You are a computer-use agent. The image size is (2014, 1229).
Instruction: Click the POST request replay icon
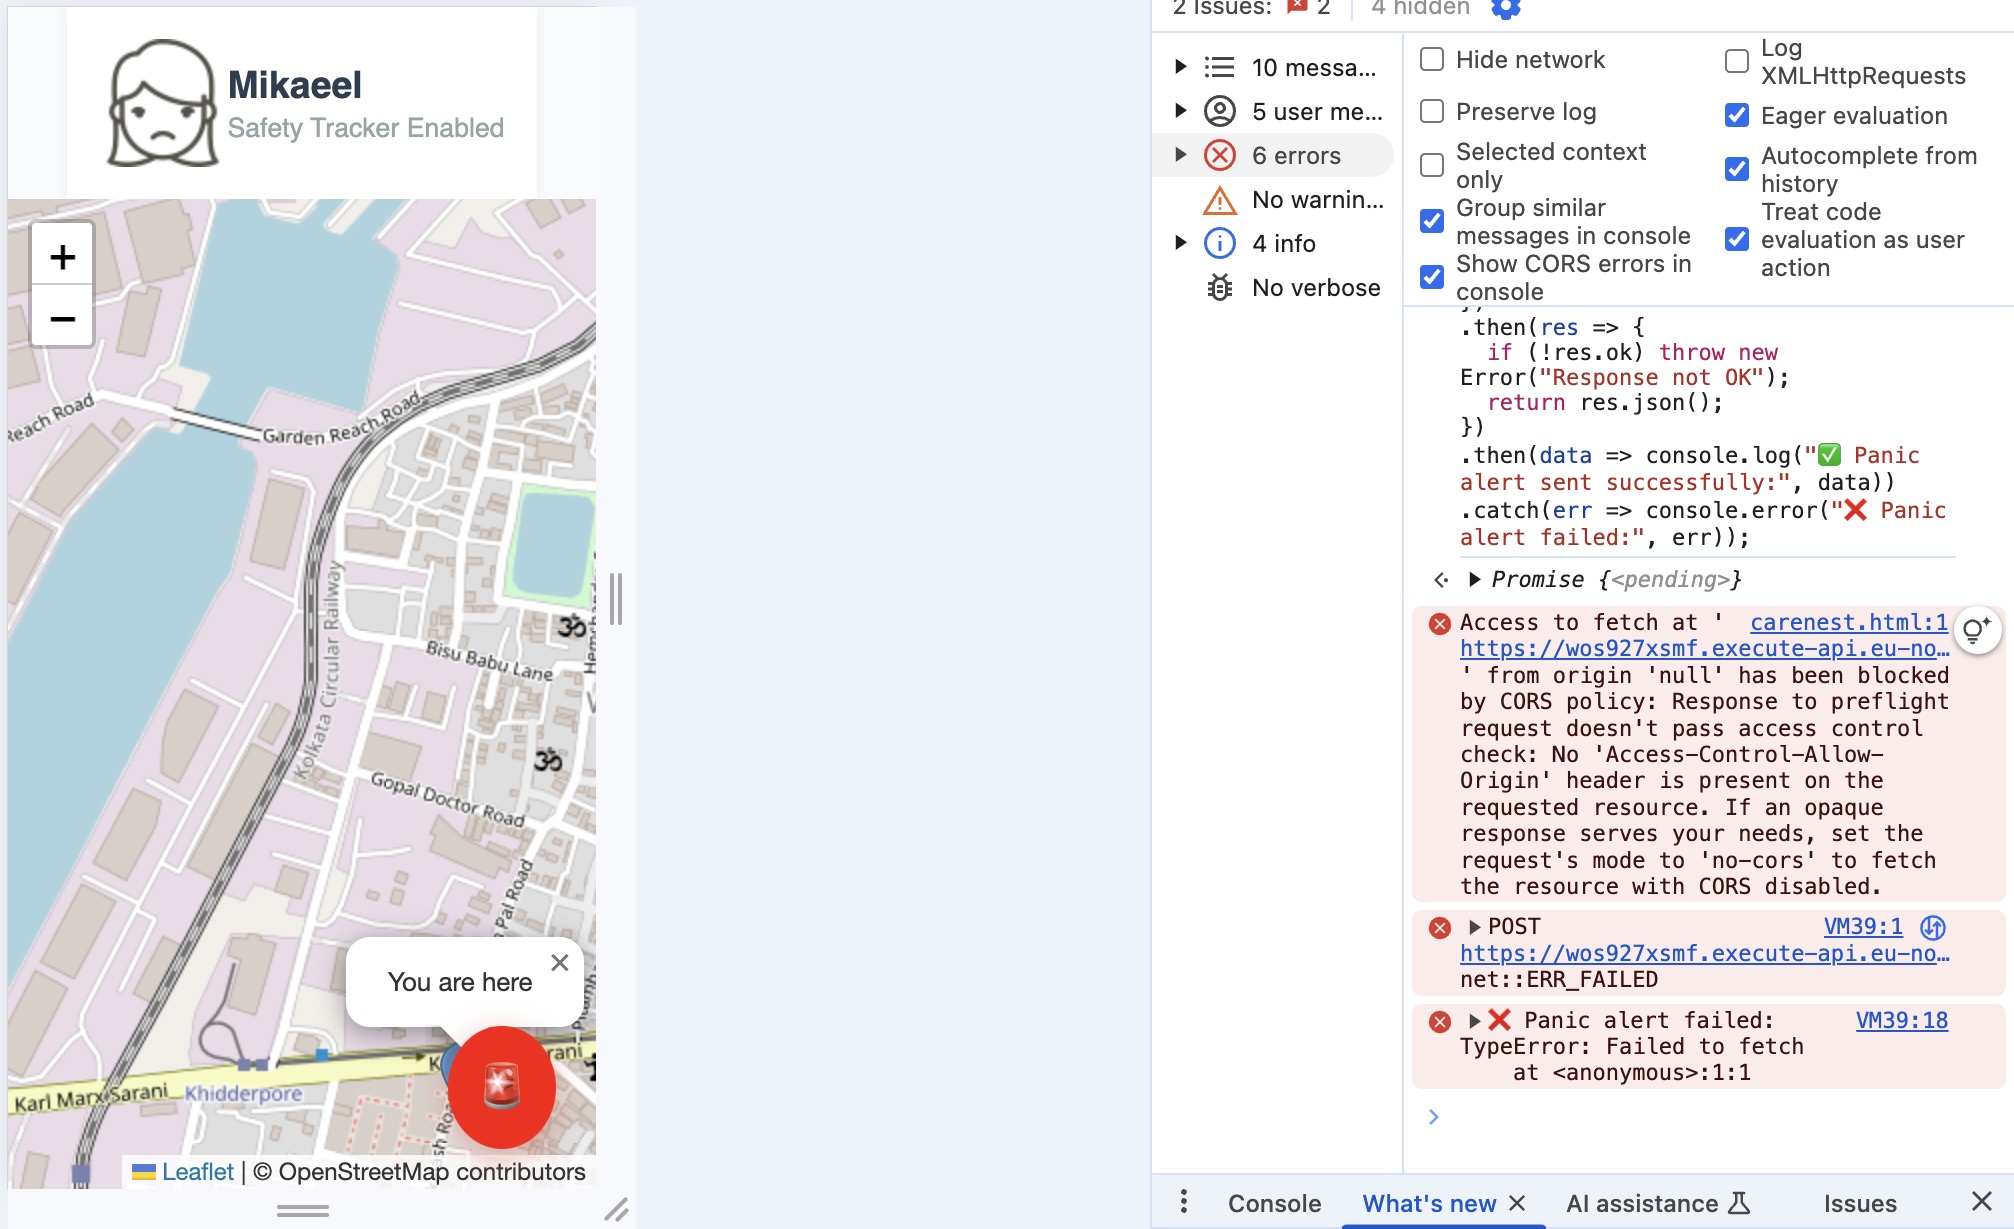[1934, 927]
